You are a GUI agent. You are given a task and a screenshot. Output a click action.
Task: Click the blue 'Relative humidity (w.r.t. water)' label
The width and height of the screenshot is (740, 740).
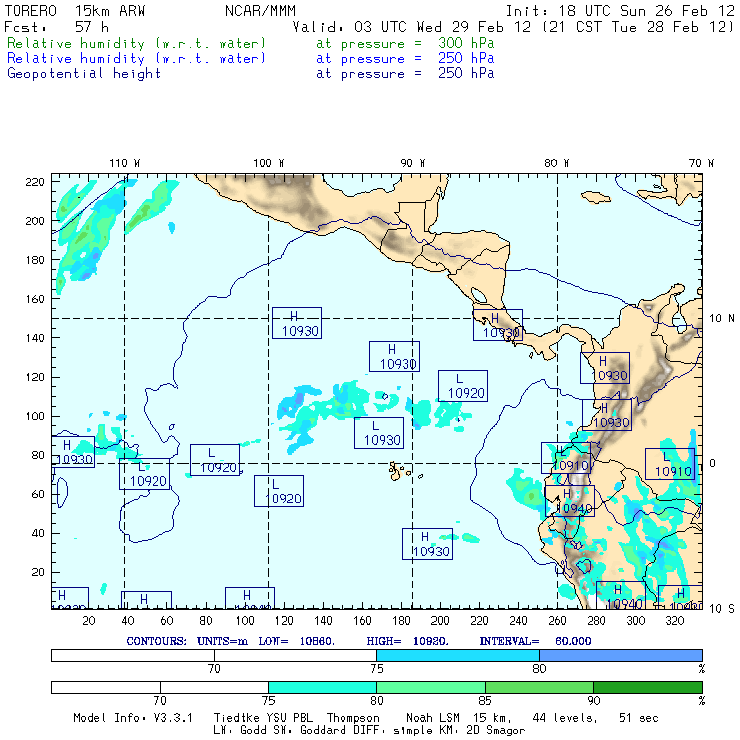pyautogui.click(x=136, y=59)
